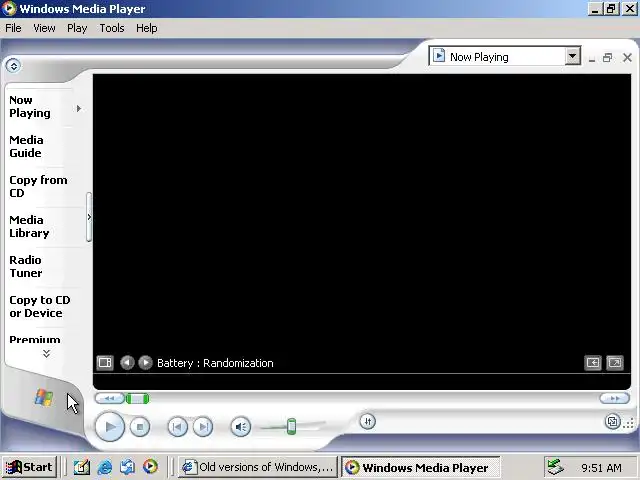Open Media Guide

click(x=26, y=147)
